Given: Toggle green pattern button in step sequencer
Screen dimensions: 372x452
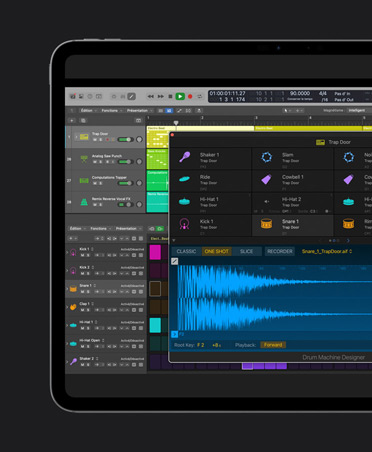Looking at the screenshot, I should pos(160,229).
